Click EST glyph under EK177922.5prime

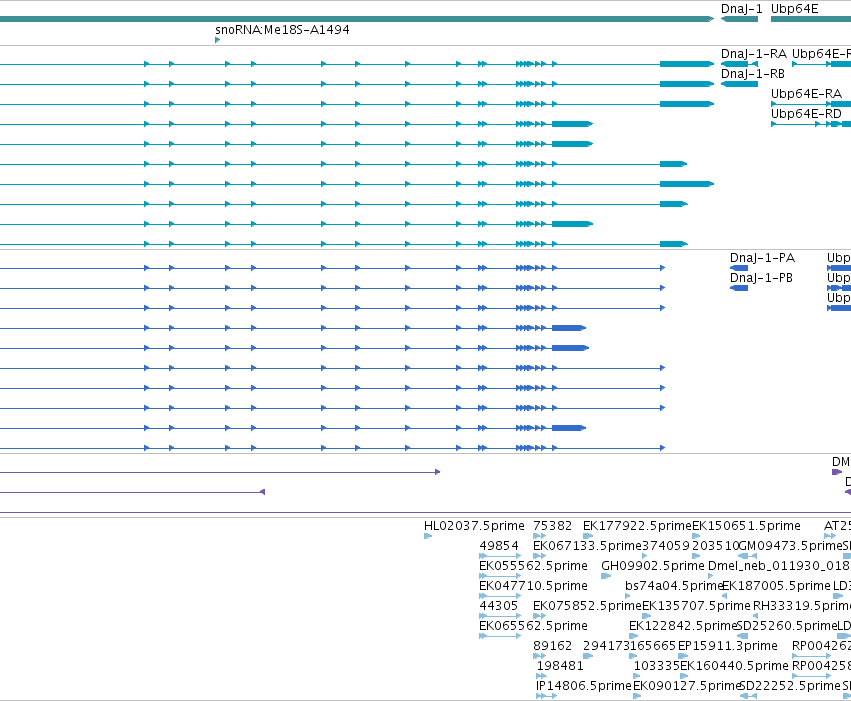pos(588,536)
